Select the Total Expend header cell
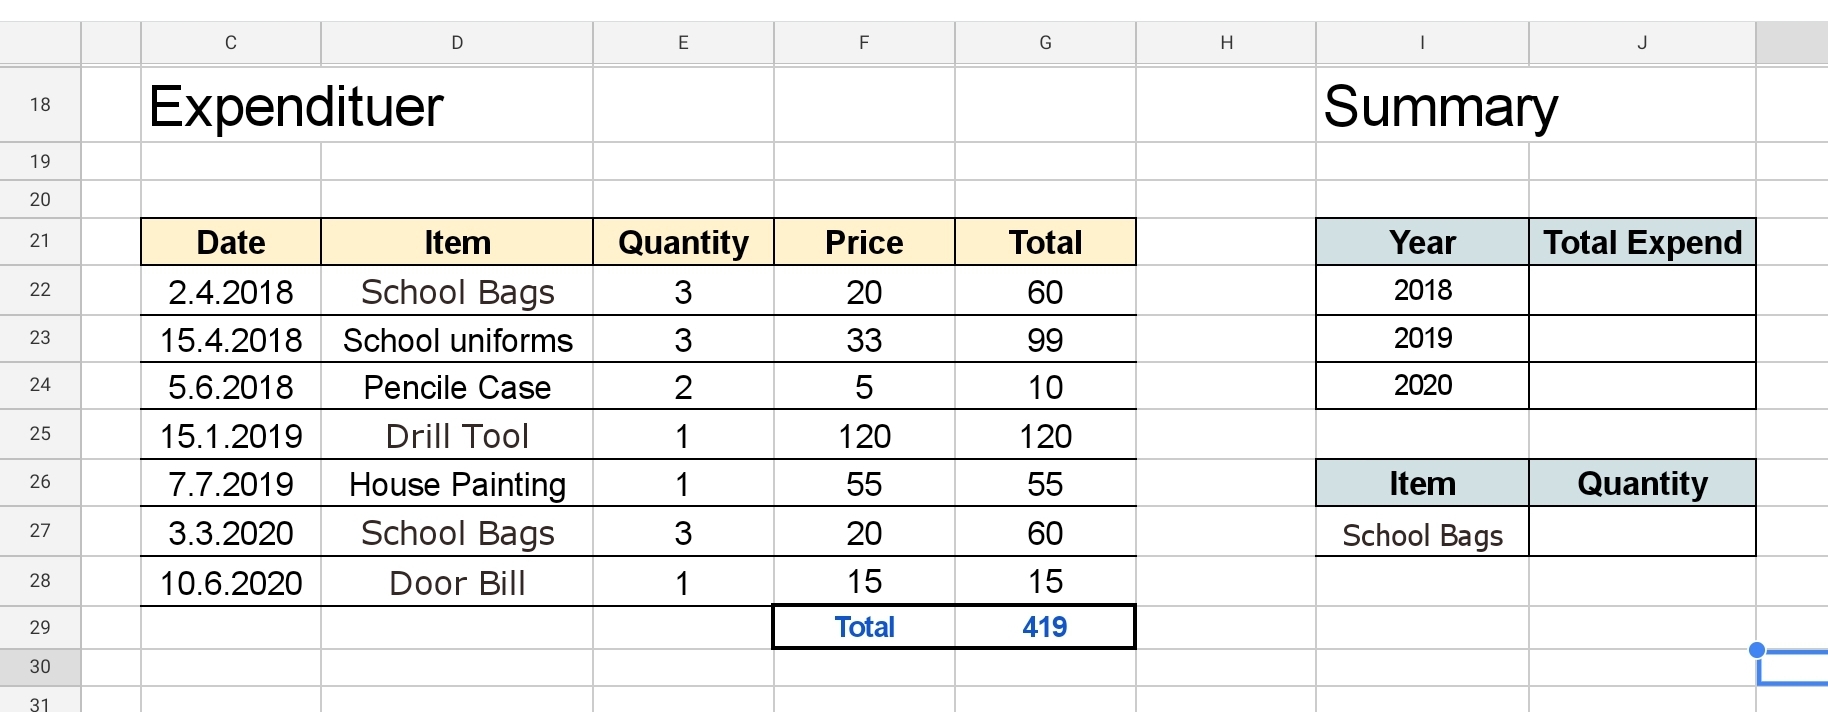This screenshot has width=1828, height=712. pyautogui.click(x=1642, y=242)
